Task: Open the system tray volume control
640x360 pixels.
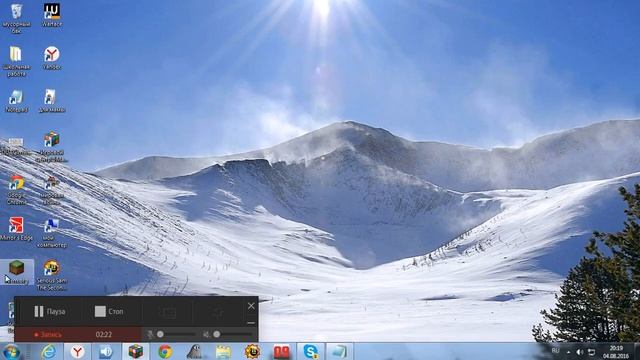Action: coord(580,352)
